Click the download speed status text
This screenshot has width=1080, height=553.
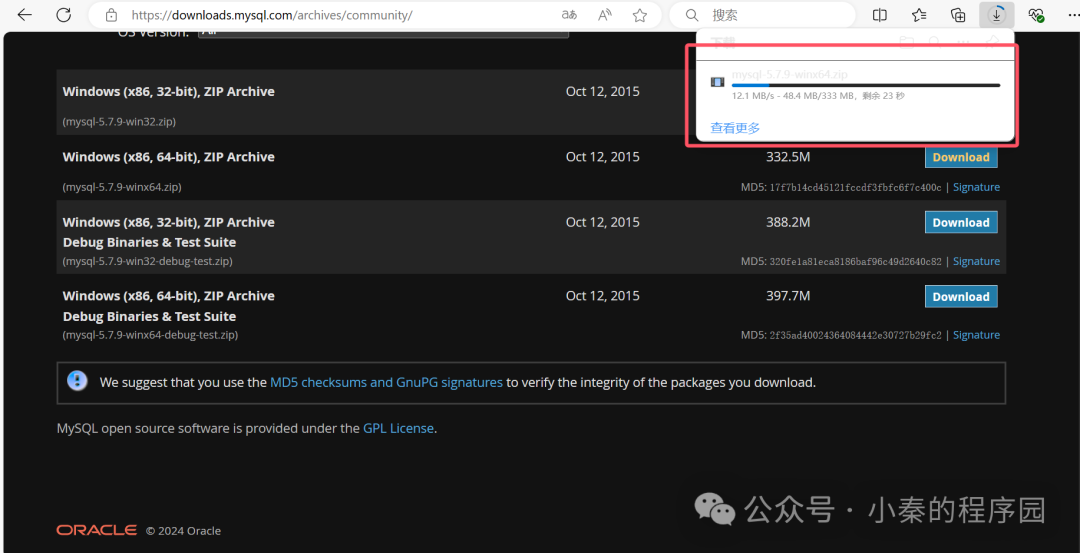[x=818, y=96]
